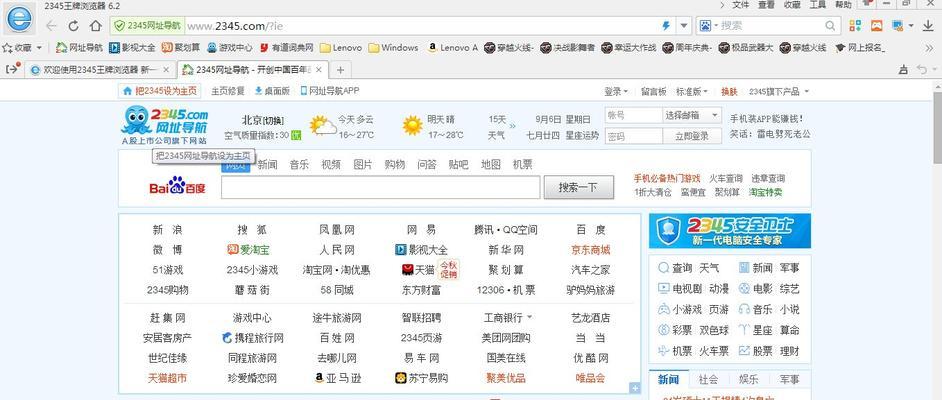Expand the 标准版 dropdown

(x=692, y=92)
